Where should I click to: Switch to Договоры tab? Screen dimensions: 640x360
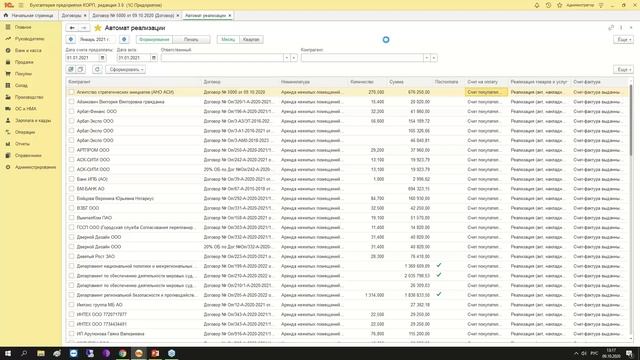click(x=71, y=16)
